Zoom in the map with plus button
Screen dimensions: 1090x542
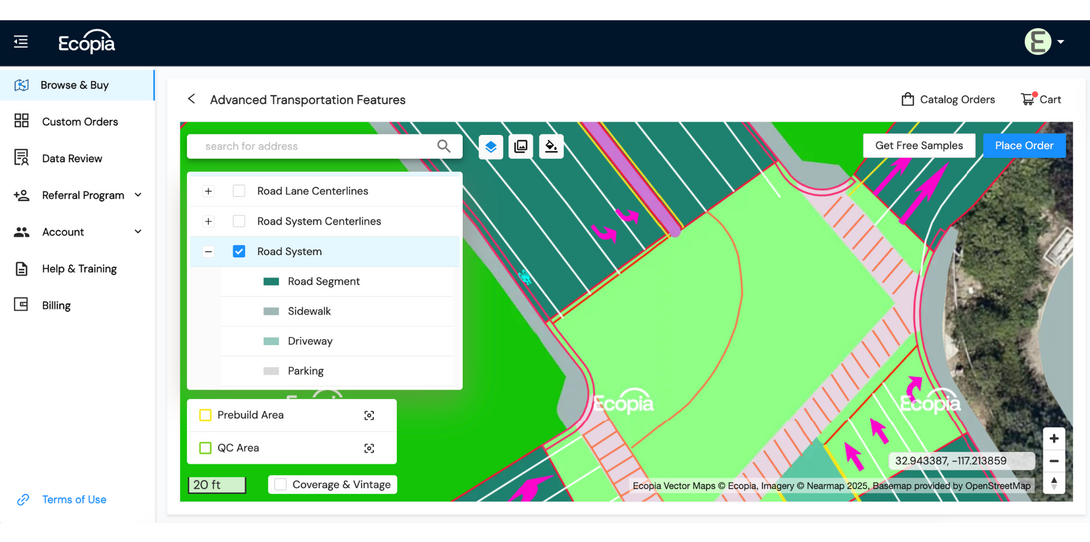pos(1054,438)
